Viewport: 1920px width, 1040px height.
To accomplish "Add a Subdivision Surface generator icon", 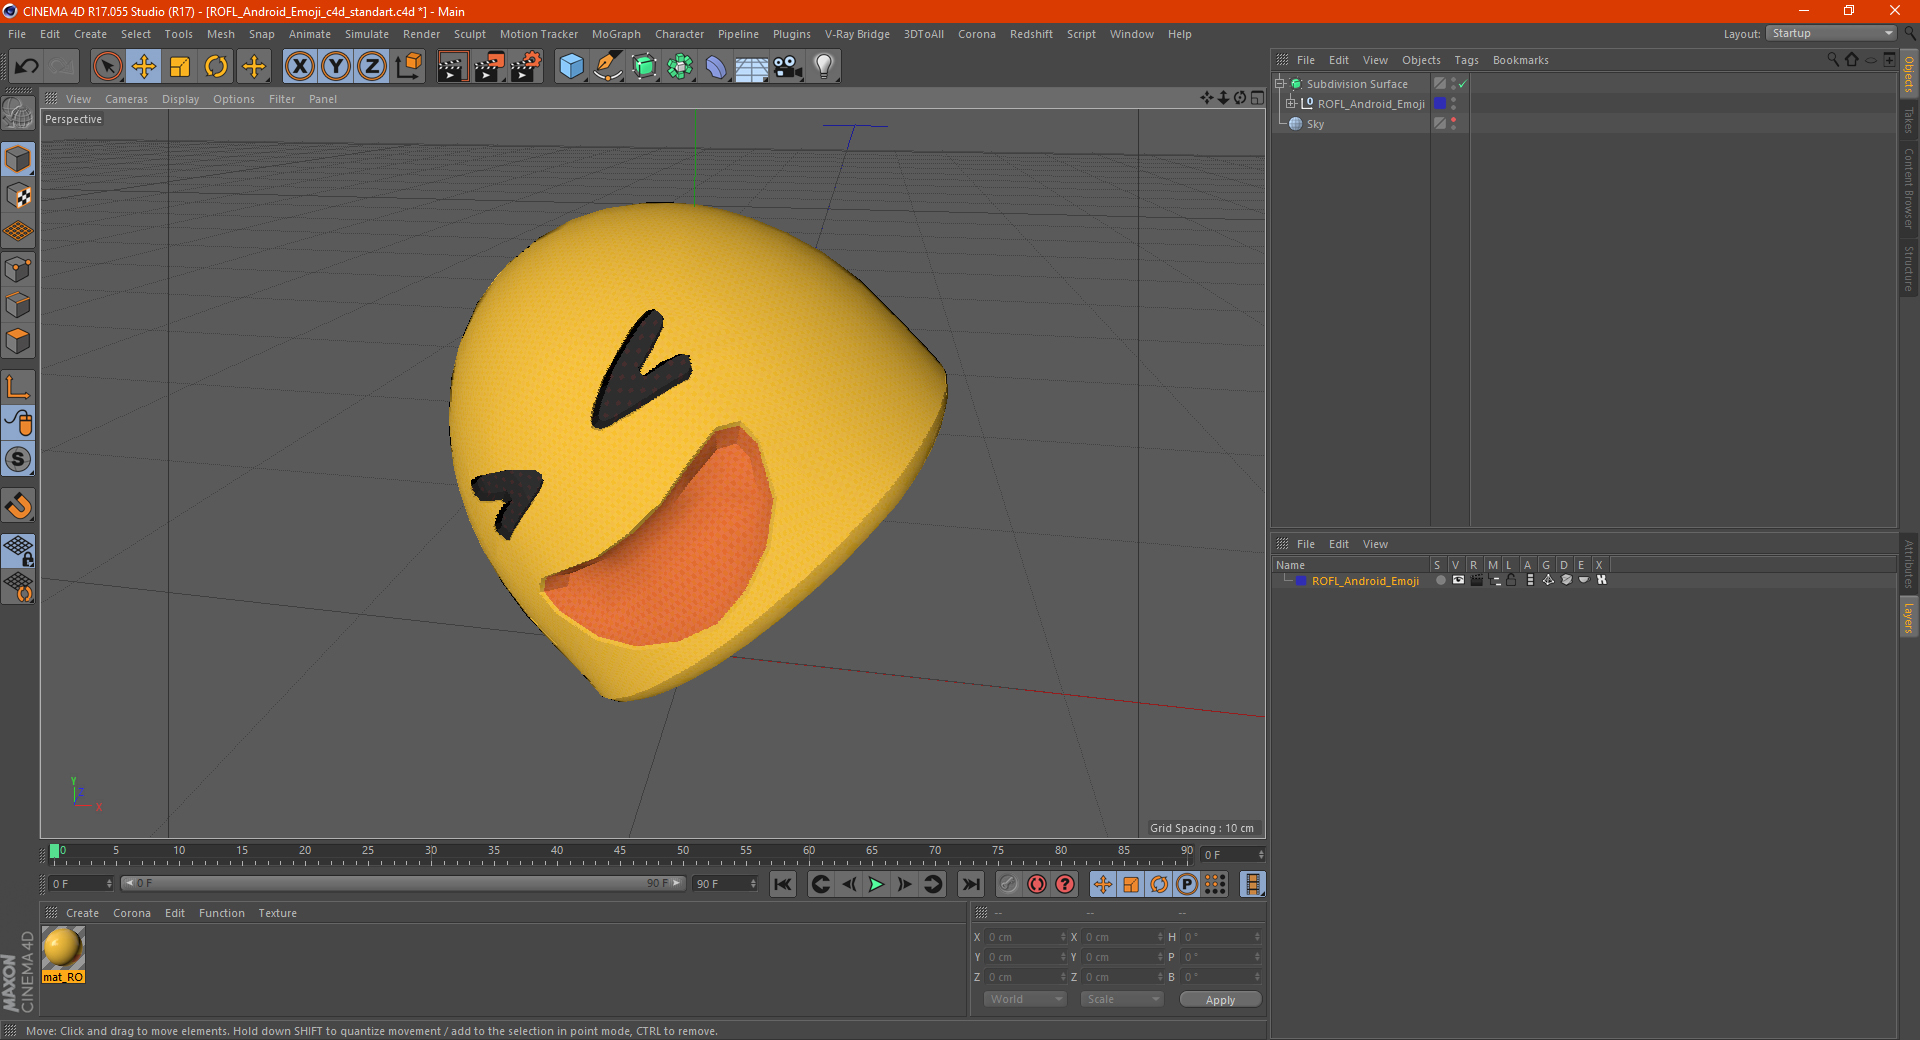I will (644, 67).
